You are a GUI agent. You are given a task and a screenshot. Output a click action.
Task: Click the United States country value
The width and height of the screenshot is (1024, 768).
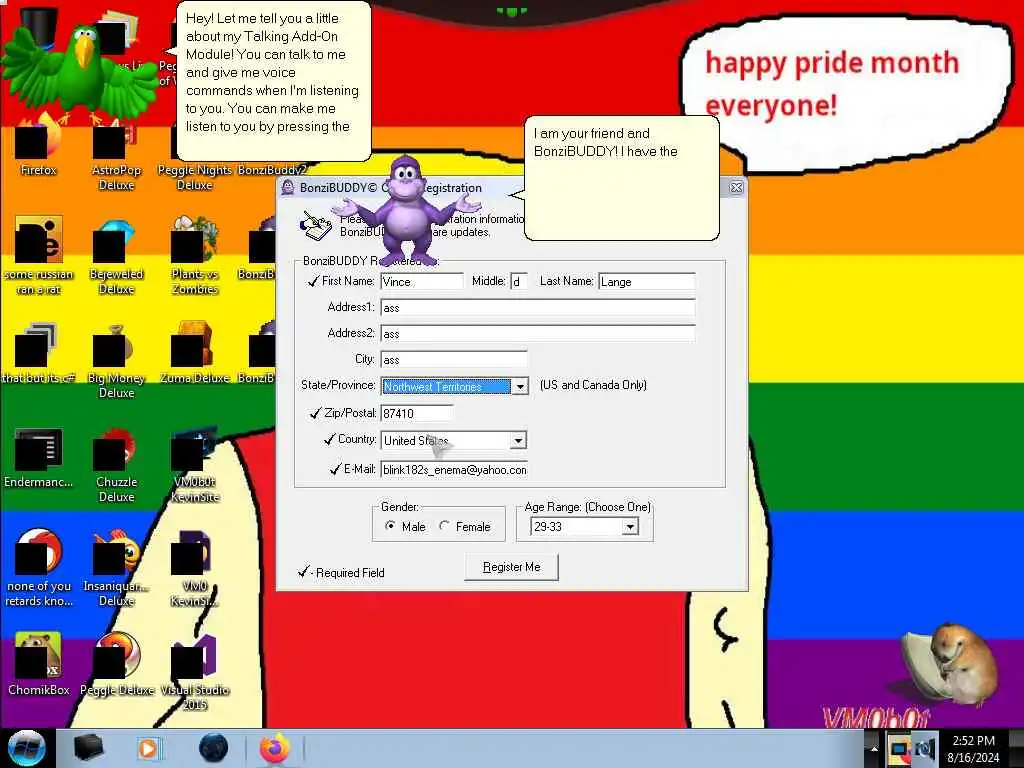(445, 441)
